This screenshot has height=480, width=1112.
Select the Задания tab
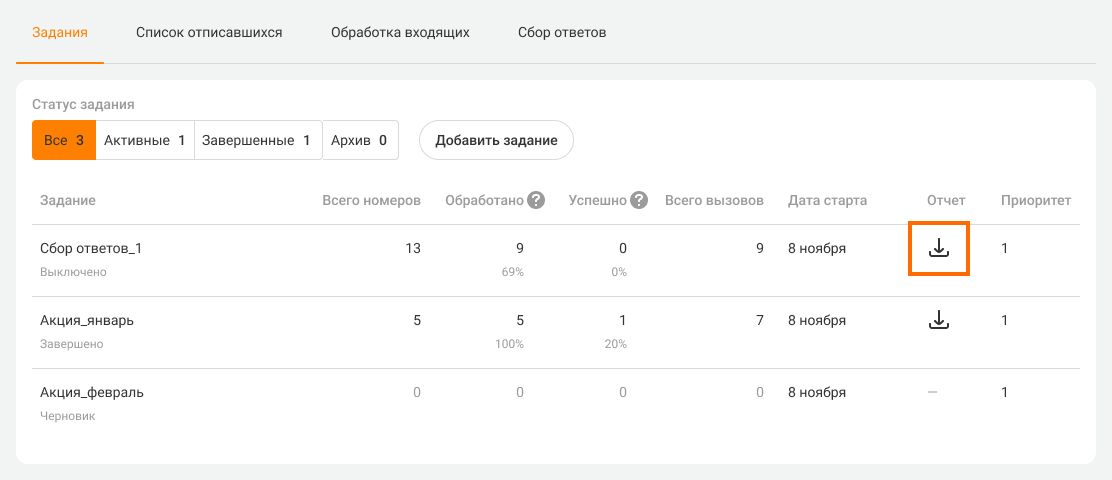click(60, 32)
